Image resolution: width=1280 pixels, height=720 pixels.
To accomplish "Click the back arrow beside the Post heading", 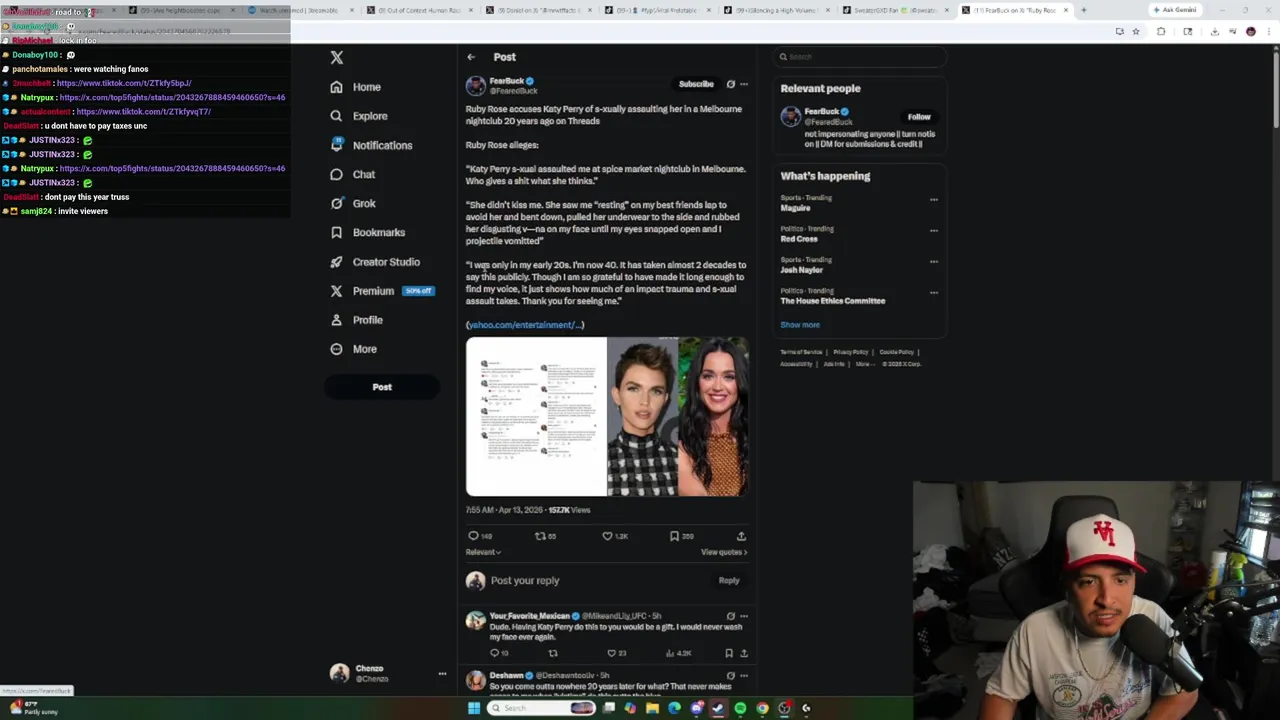I will (471, 57).
